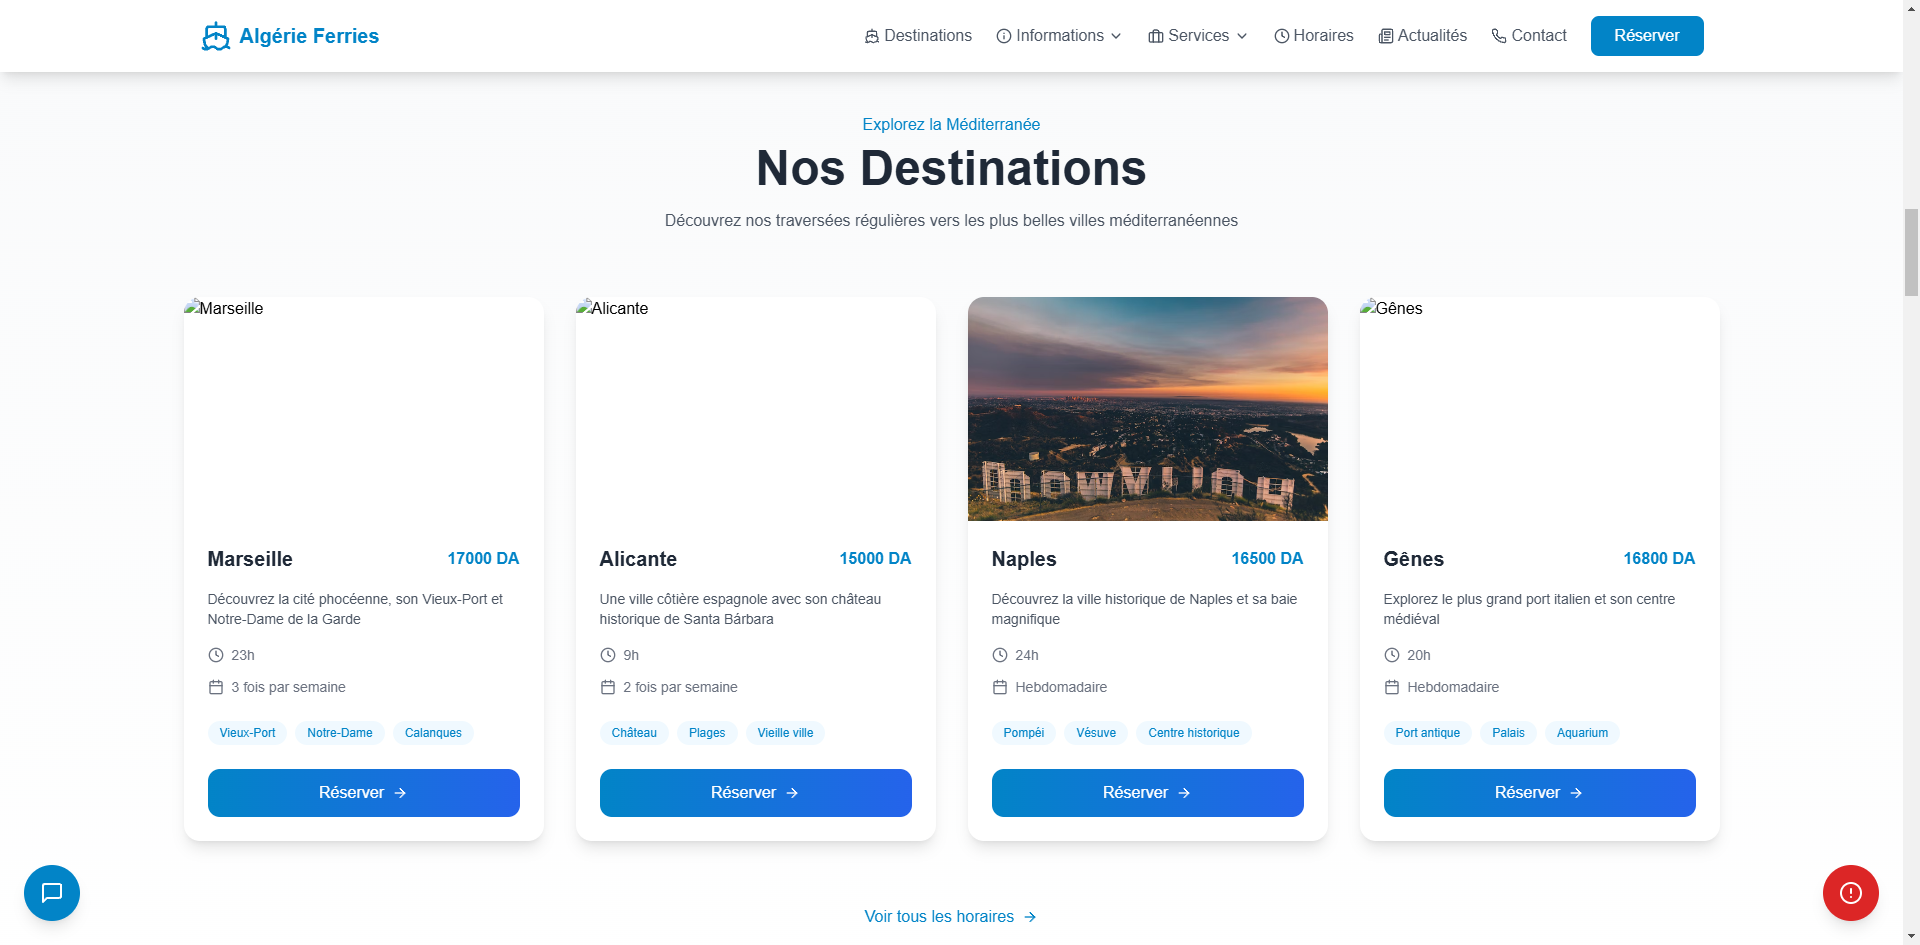Click the newspaper icon next to Actualités
Viewport: 1920px width, 945px height.
1386,36
